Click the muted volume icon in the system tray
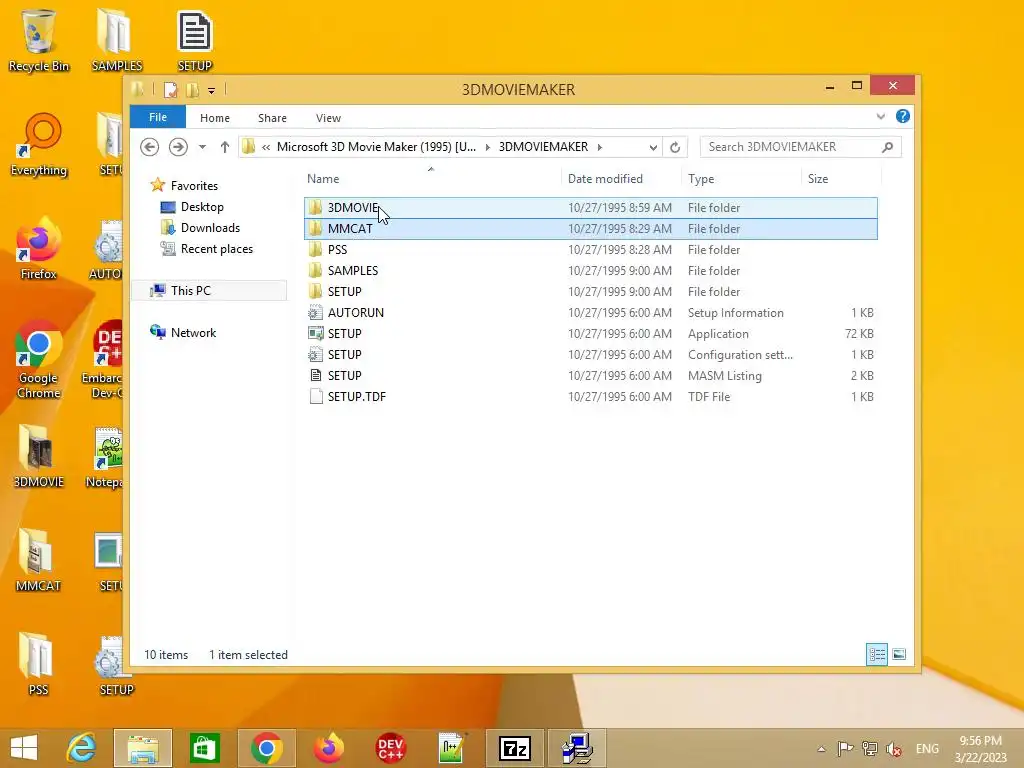 894,749
